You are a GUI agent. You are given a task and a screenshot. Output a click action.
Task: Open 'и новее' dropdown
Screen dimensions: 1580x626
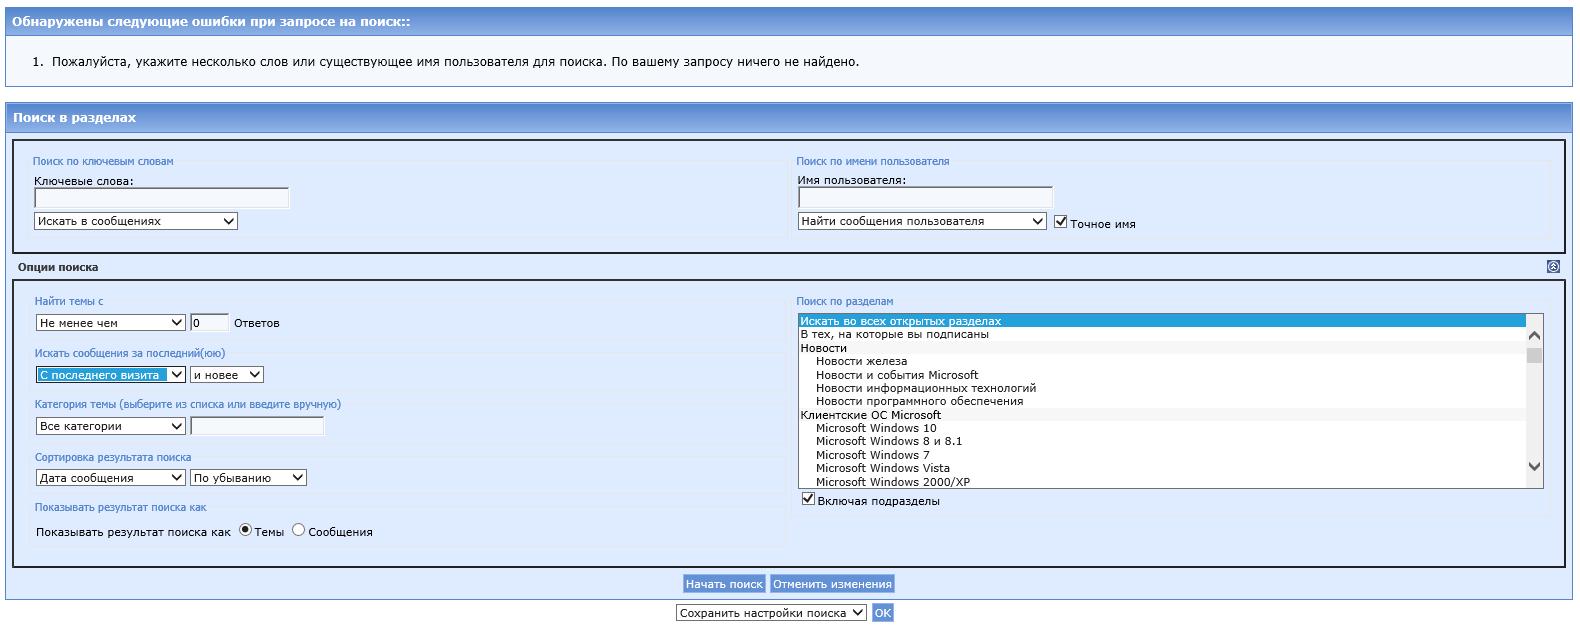coord(227,375)
